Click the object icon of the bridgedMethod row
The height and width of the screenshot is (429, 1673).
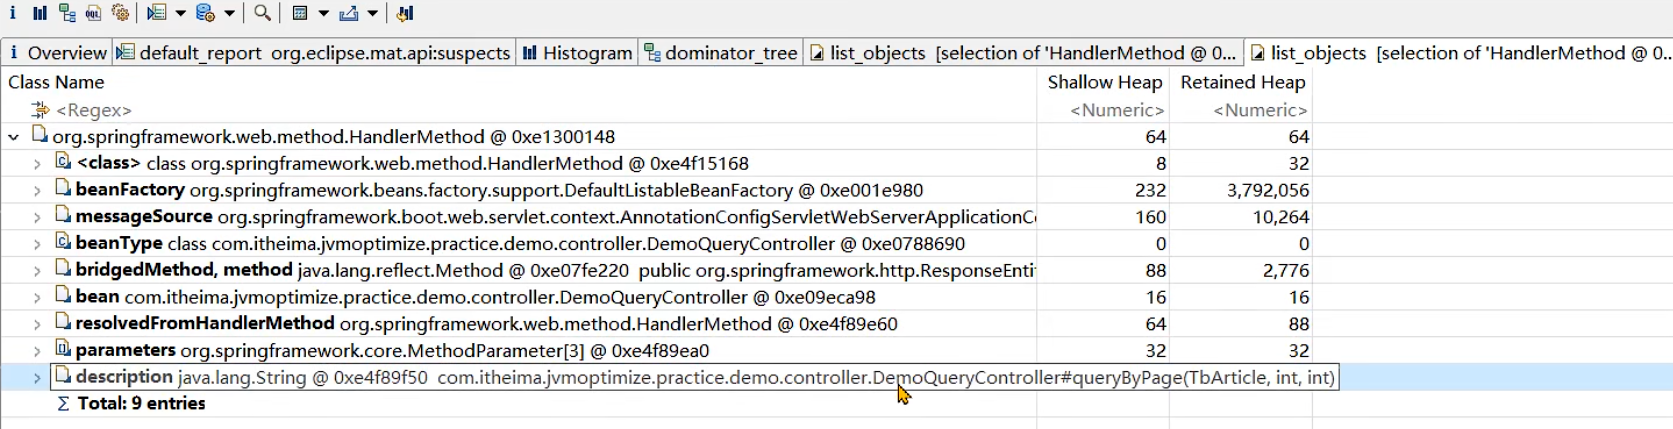point(63,269)
